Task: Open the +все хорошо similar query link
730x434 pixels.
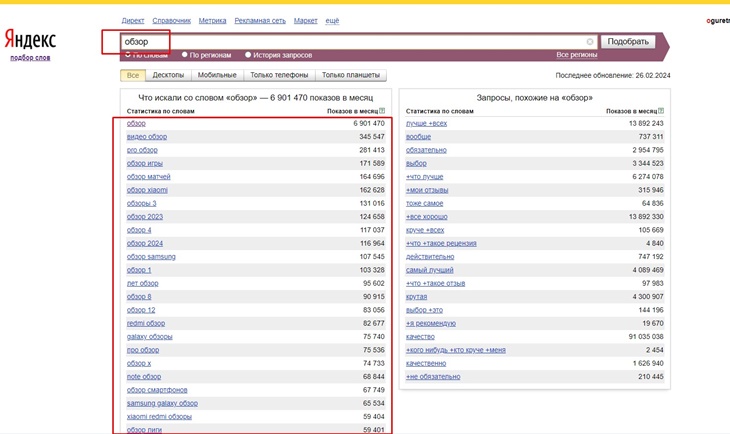Action: pyautogui.click(x=426, y=217)
